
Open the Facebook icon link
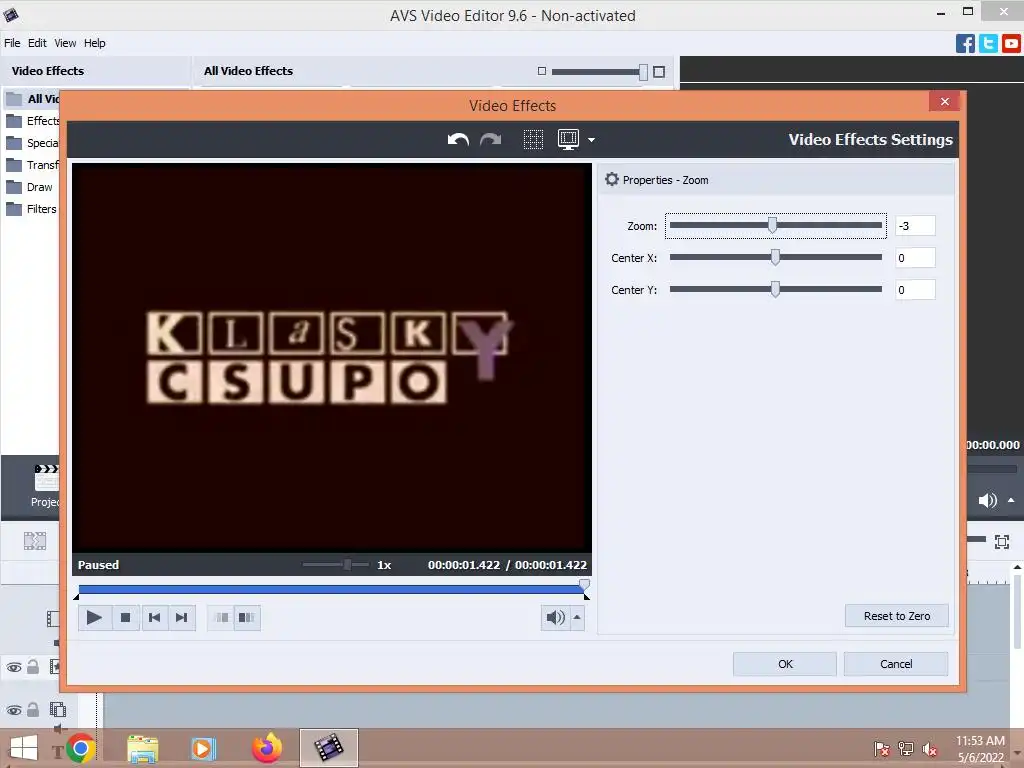pyautogui.click(x=965, y=43)
